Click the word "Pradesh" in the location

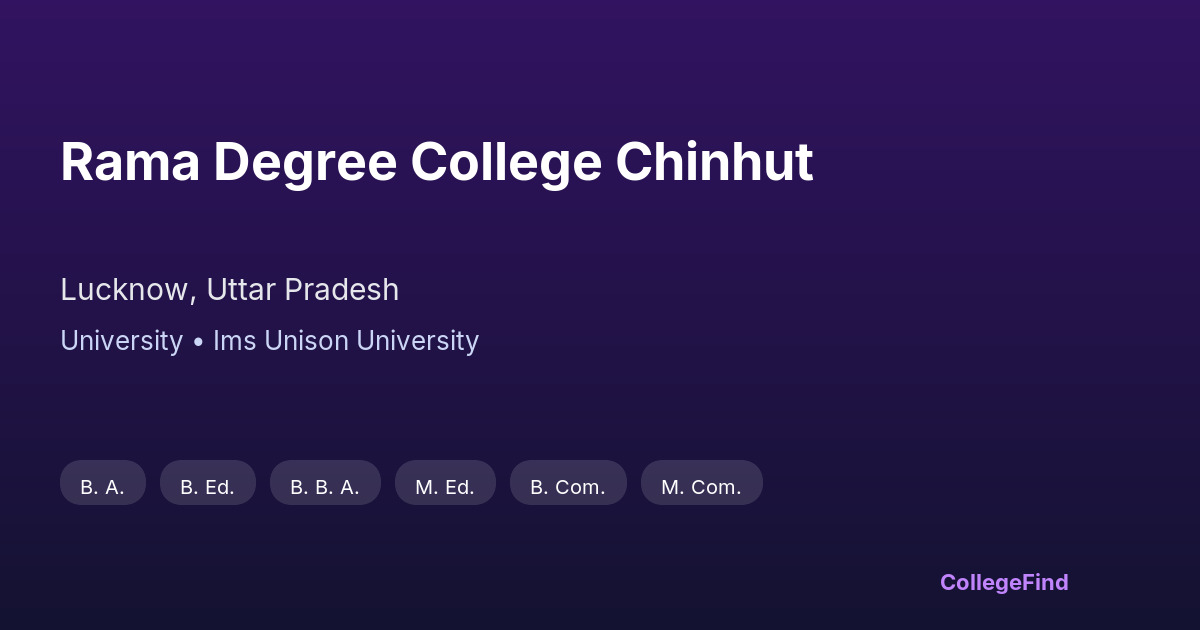pyautogui.click(x=342, y=290)
